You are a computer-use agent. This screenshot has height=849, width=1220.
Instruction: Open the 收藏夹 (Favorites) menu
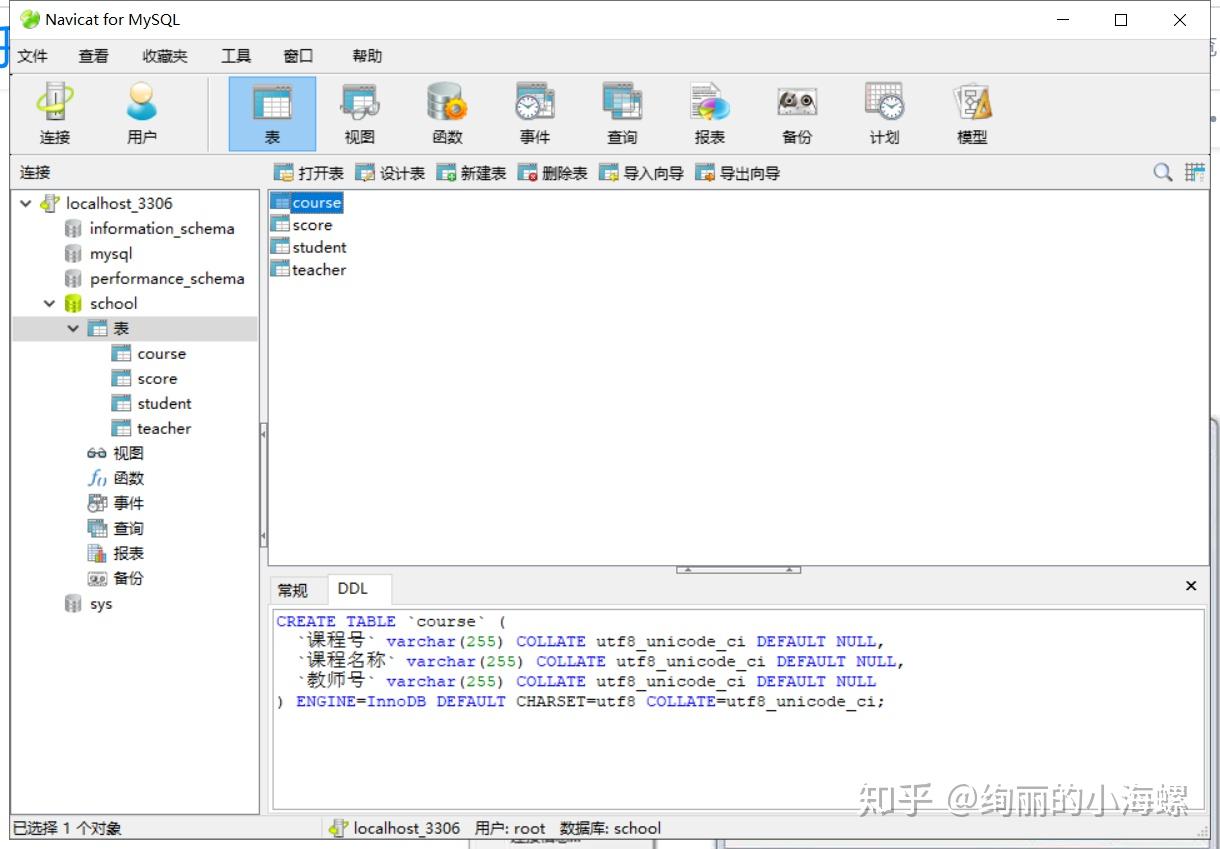click(x=165, y=56)
